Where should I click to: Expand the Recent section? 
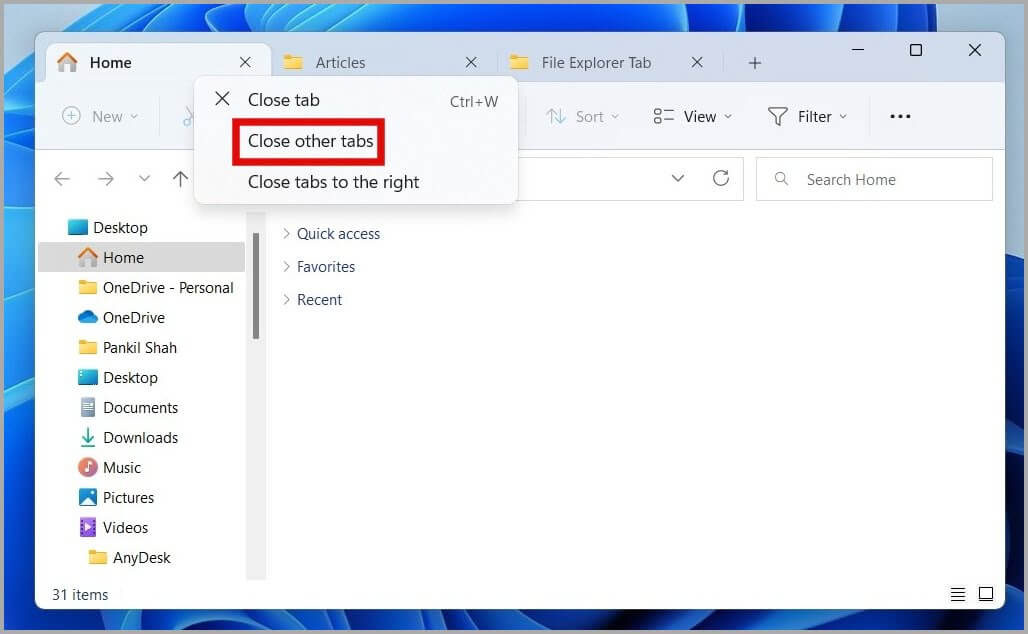(x=286, y=300)
